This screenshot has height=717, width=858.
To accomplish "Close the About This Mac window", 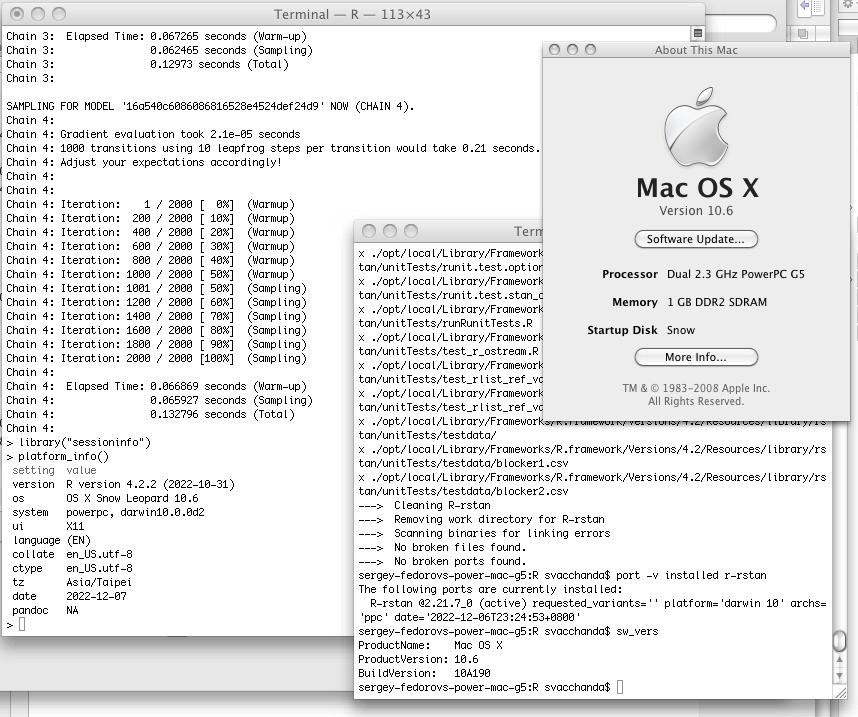I will [554, 50].
